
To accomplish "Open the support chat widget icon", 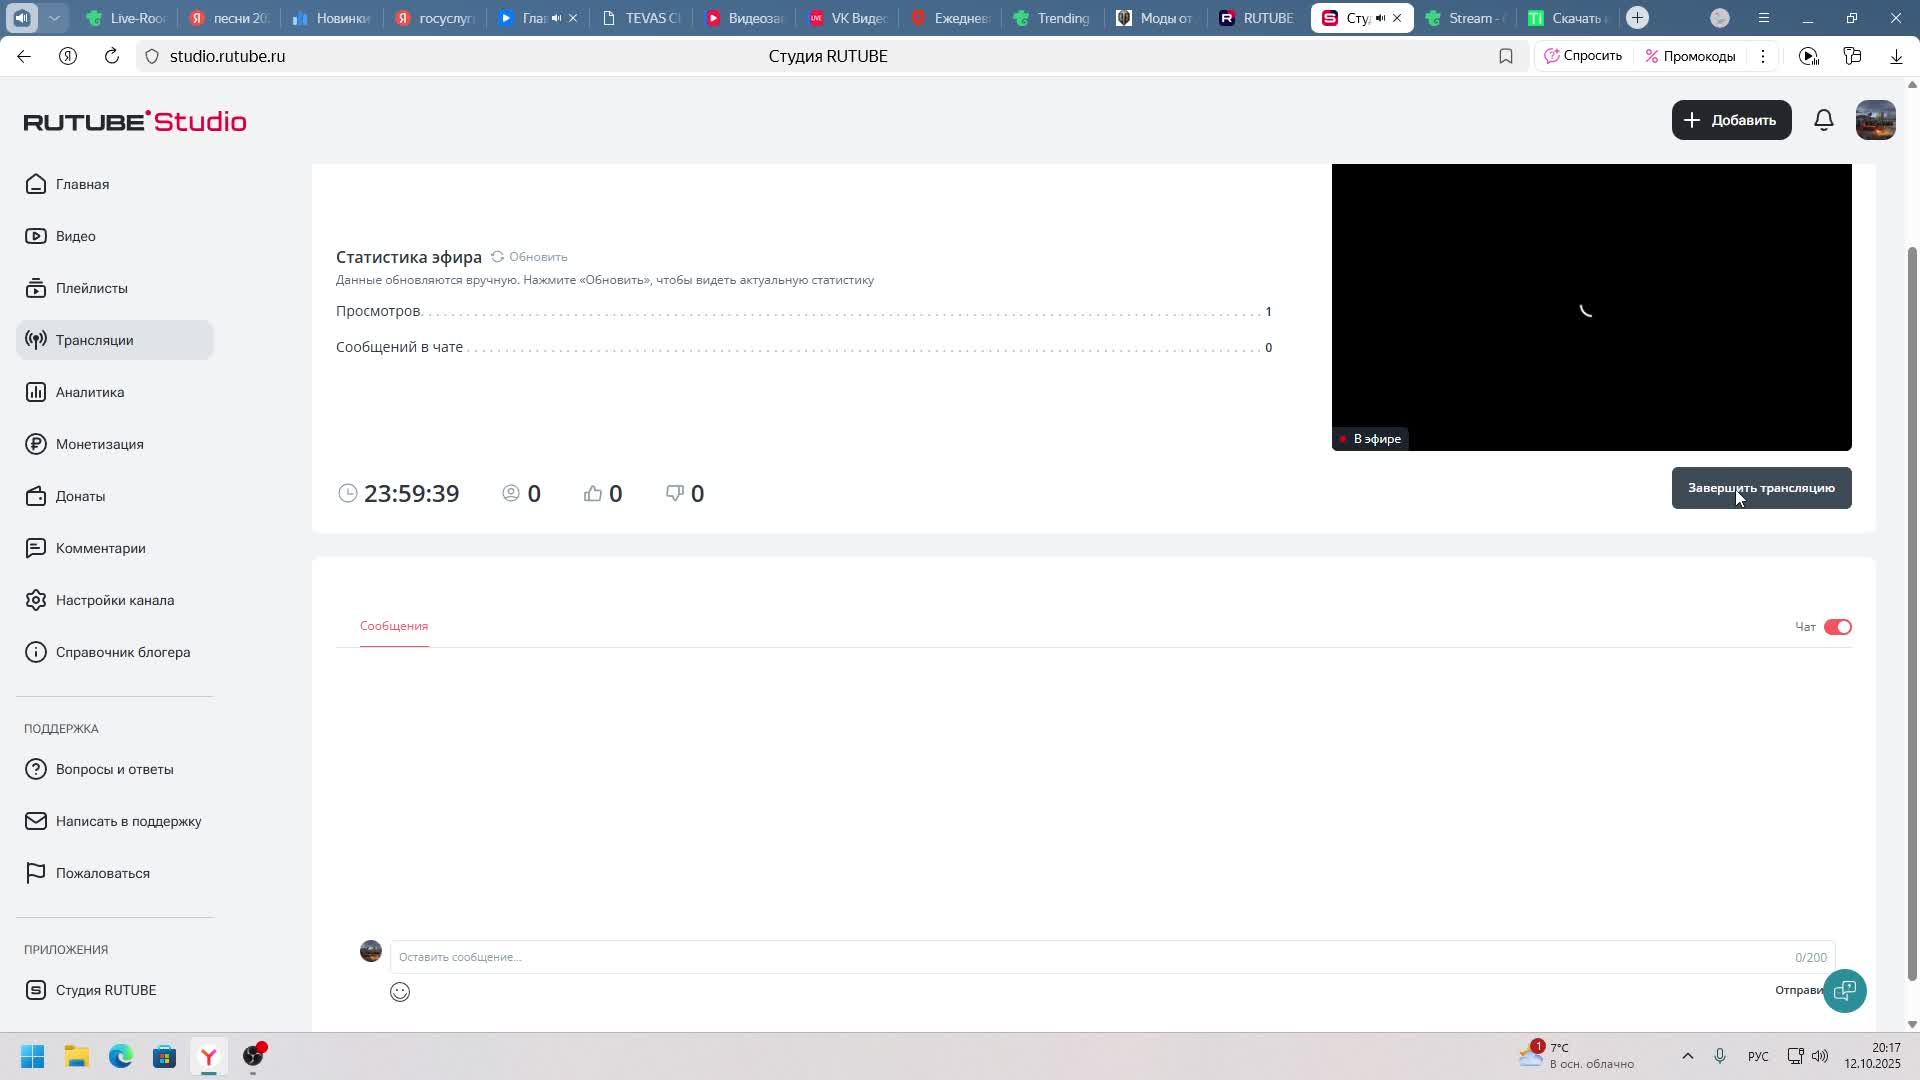I will coord(1845,991).
